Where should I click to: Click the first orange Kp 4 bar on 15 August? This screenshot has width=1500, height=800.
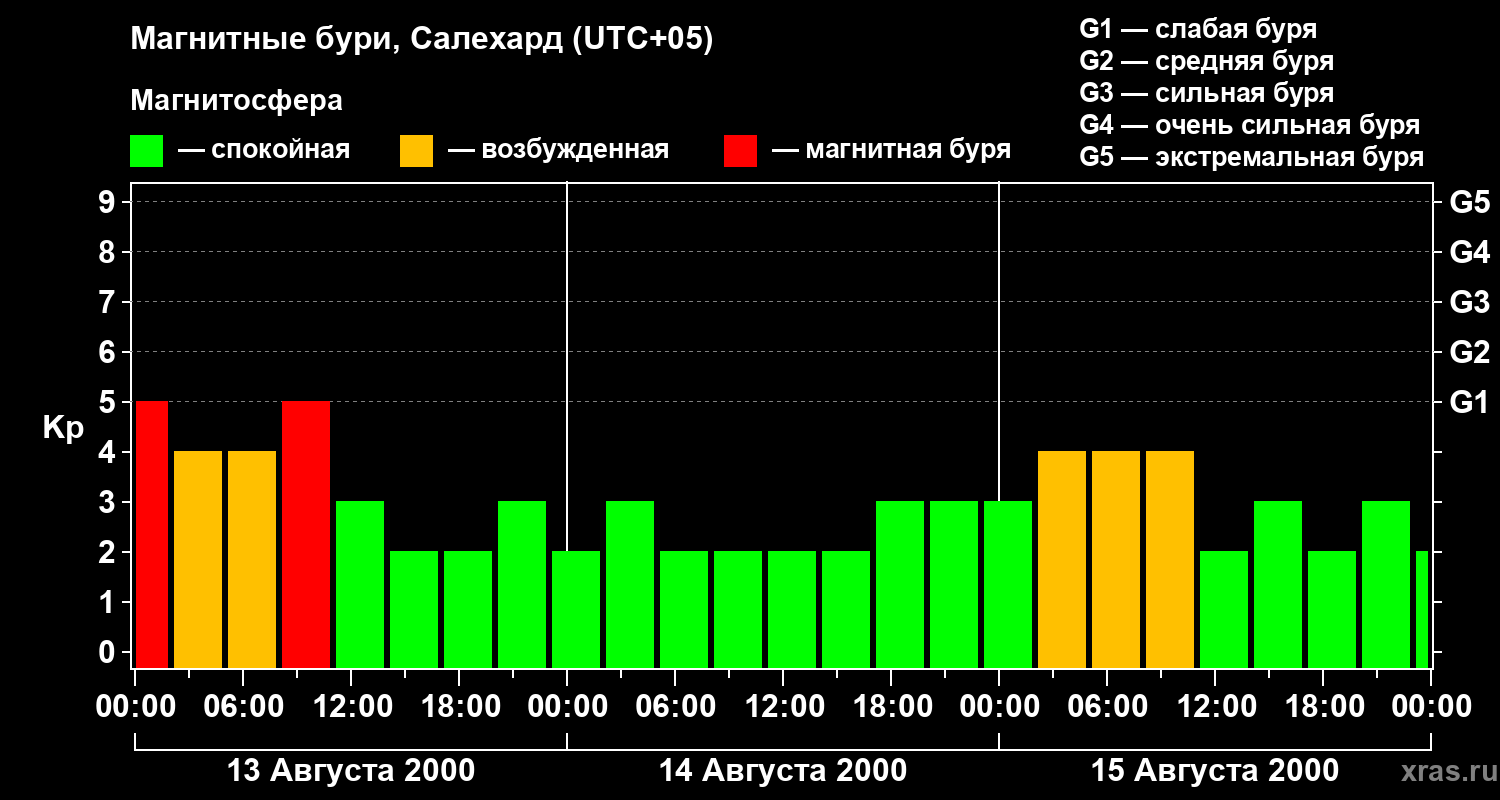(x=1062, y=559)
